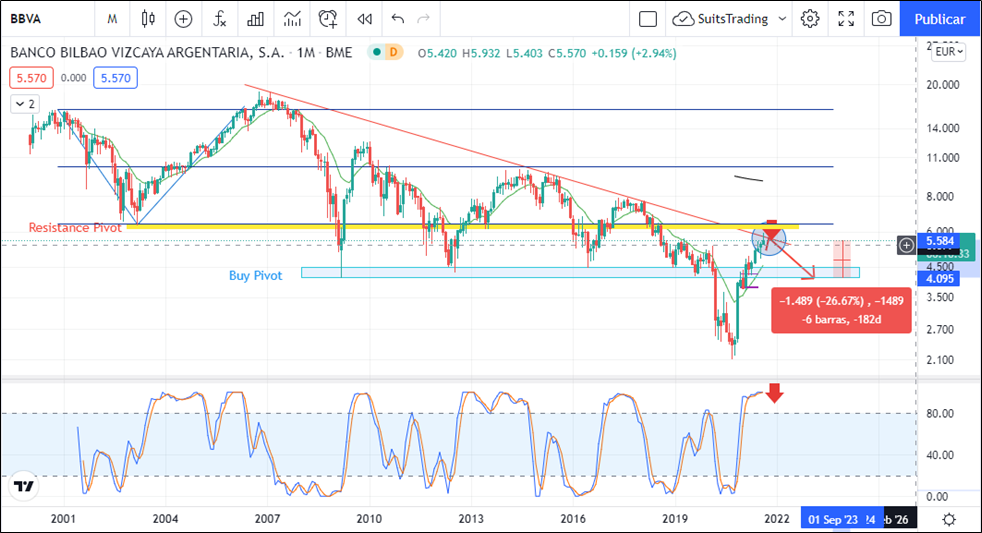This screenshot has width=982, height=533.
Task: Click the red 5.570 sell price button
Action: tap(31, 77)
